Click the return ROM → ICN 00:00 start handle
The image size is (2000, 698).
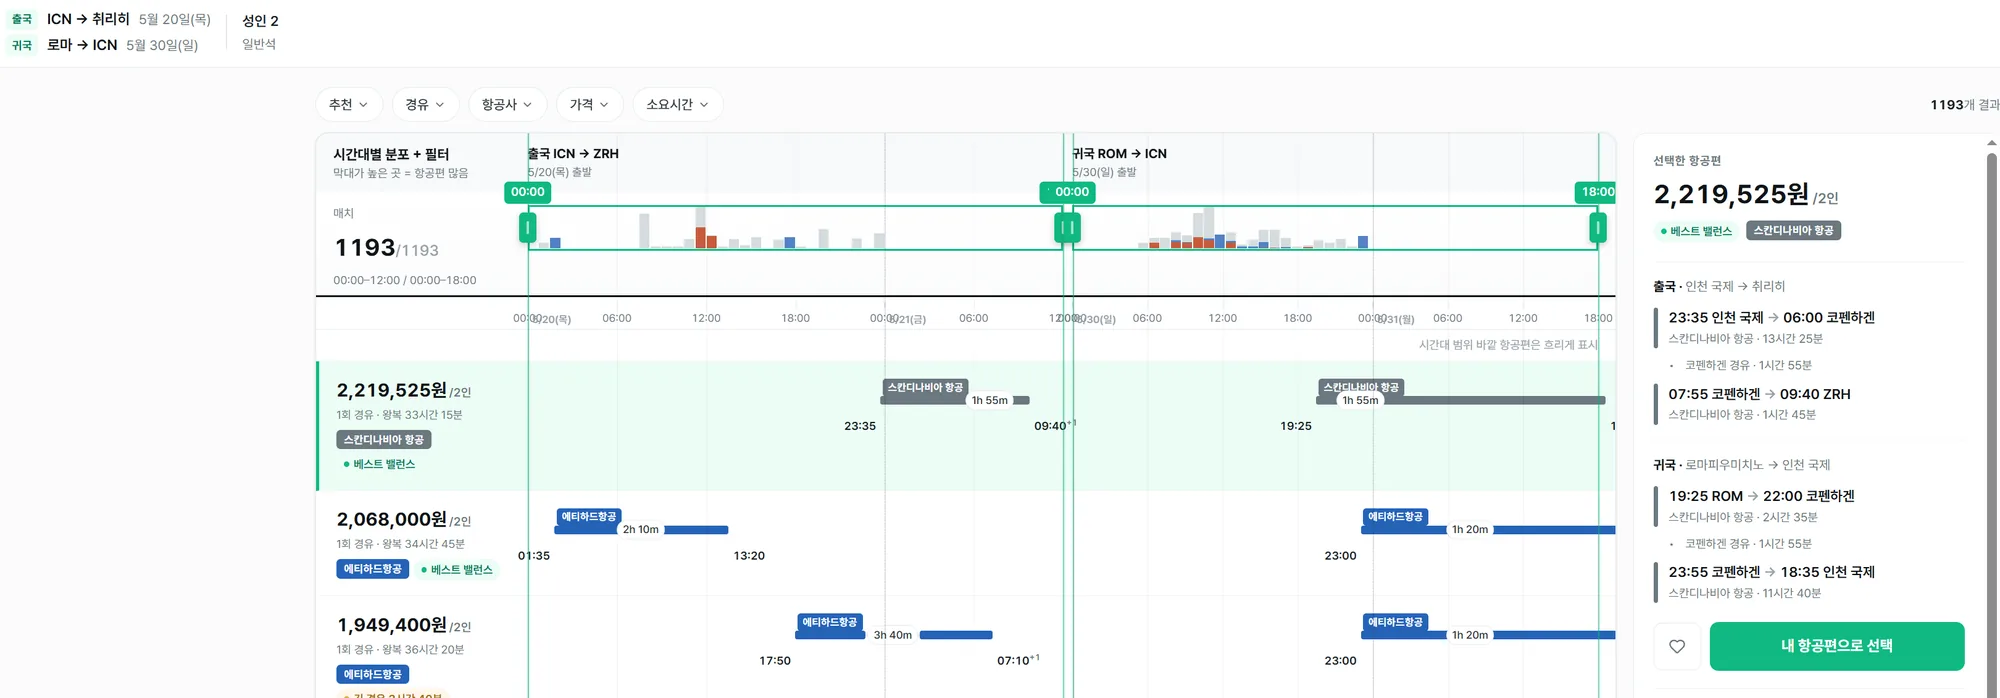pyautogui.click(x=1073, y=228)
